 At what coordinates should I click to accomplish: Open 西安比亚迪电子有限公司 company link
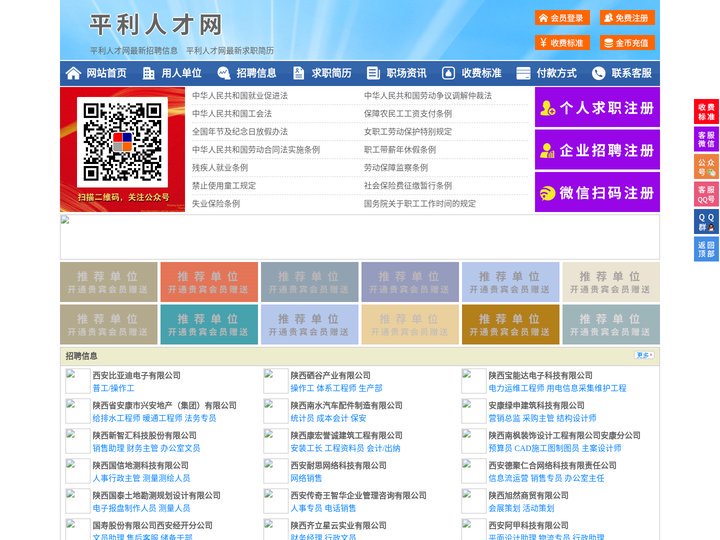pos(136,375)
